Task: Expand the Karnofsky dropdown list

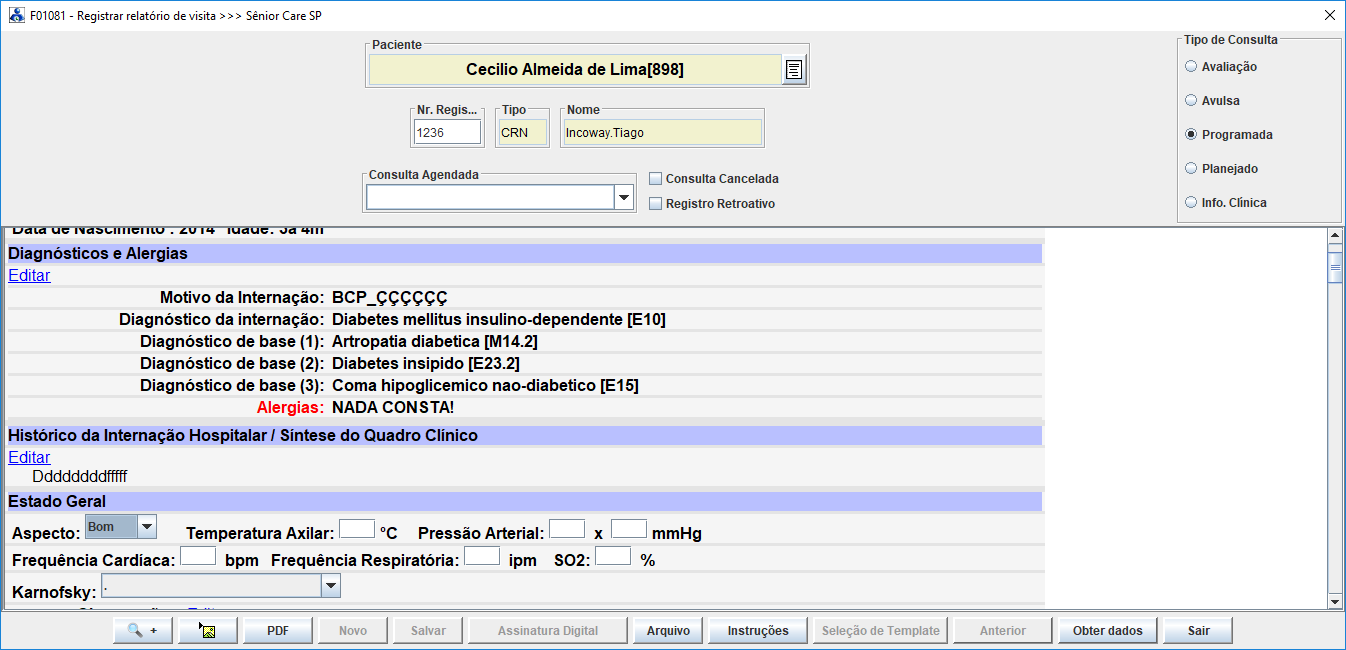Action: (x=331, y=586)
